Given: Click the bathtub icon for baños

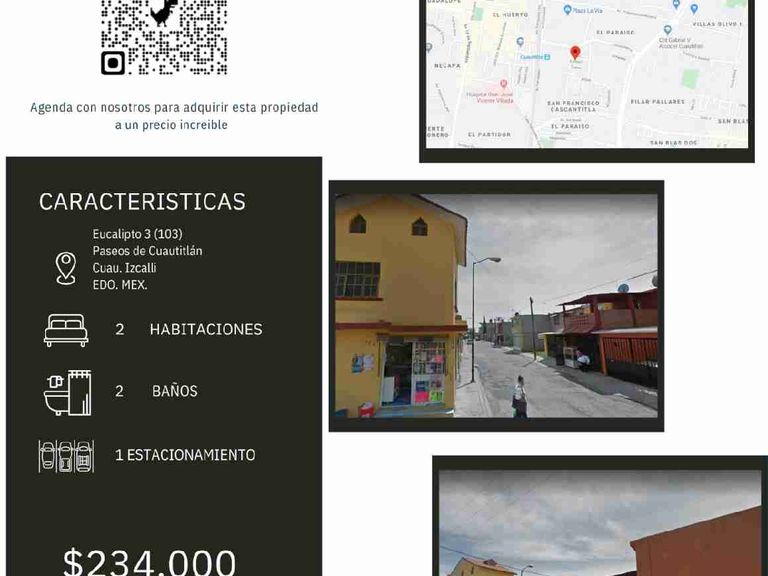Looking at the screenshot, I should click(x=68, y=392).
